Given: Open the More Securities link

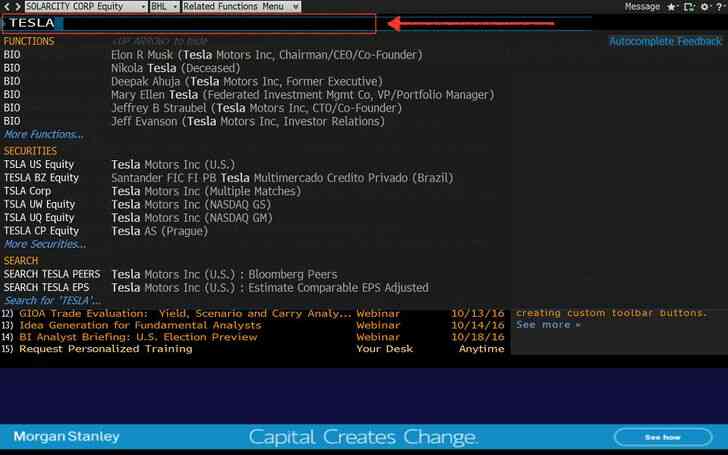Looking at the screenshot, I should [45, 244].
